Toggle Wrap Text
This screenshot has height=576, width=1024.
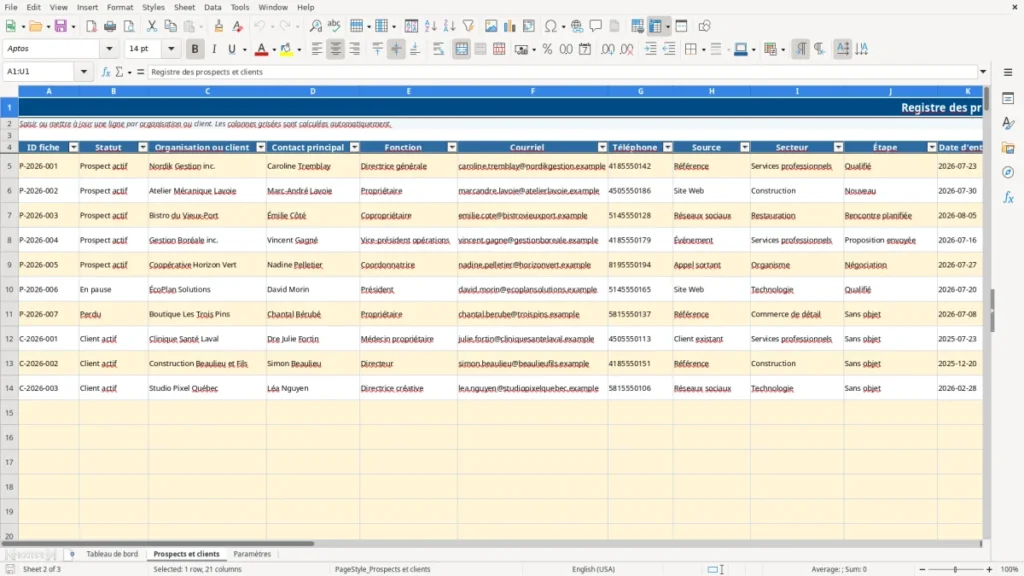(438, 49)
